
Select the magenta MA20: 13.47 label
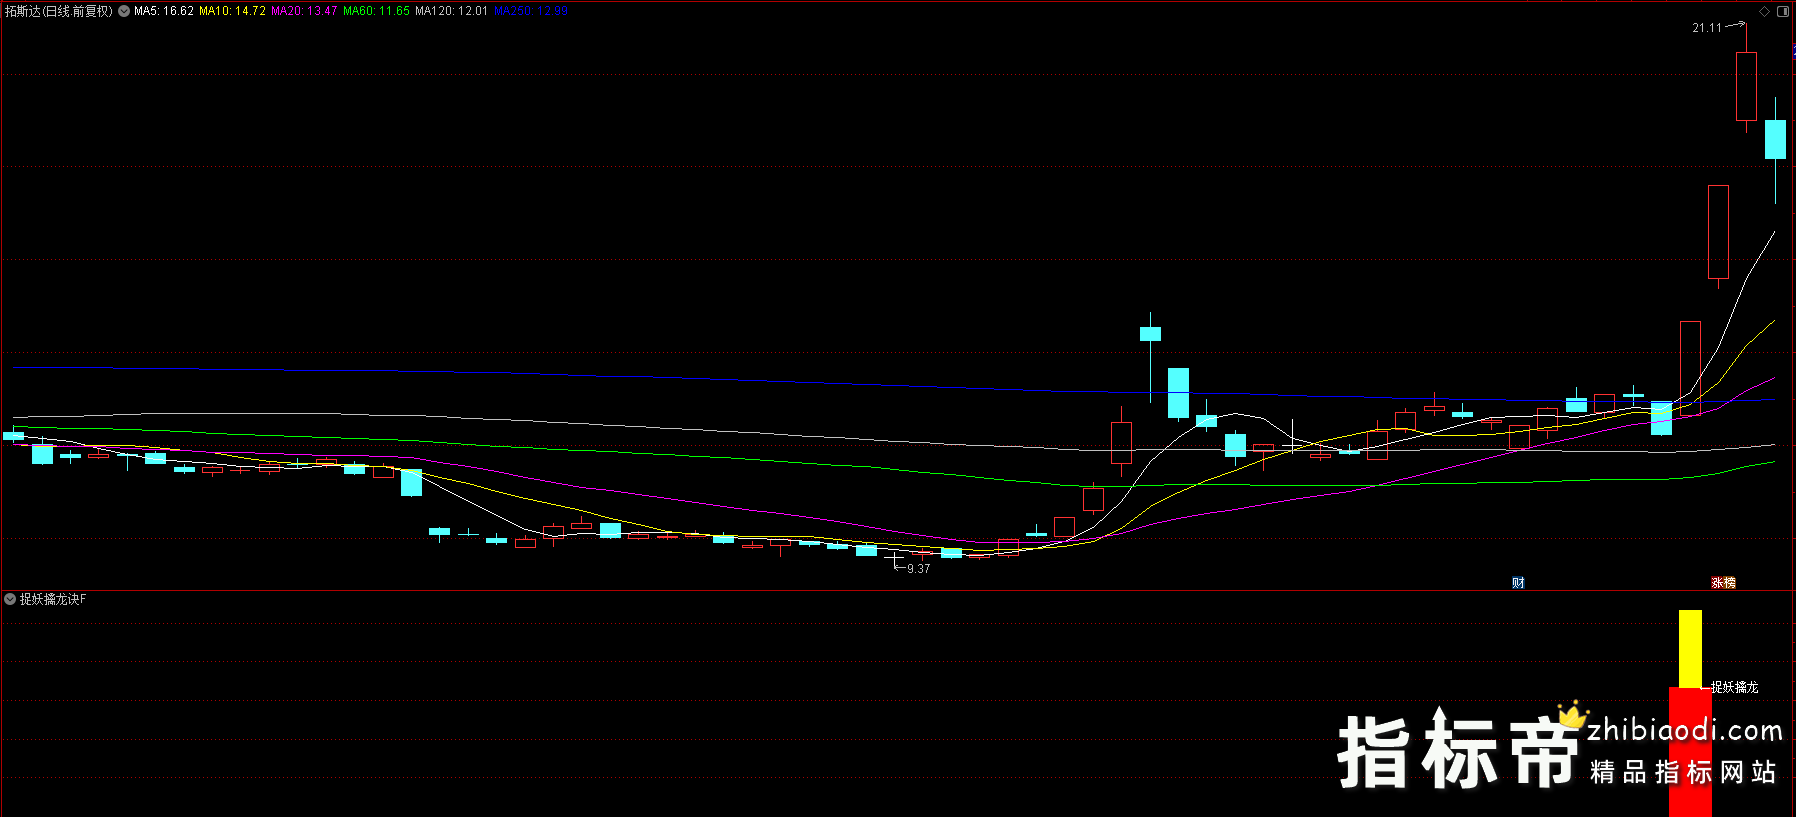[304, 11]
